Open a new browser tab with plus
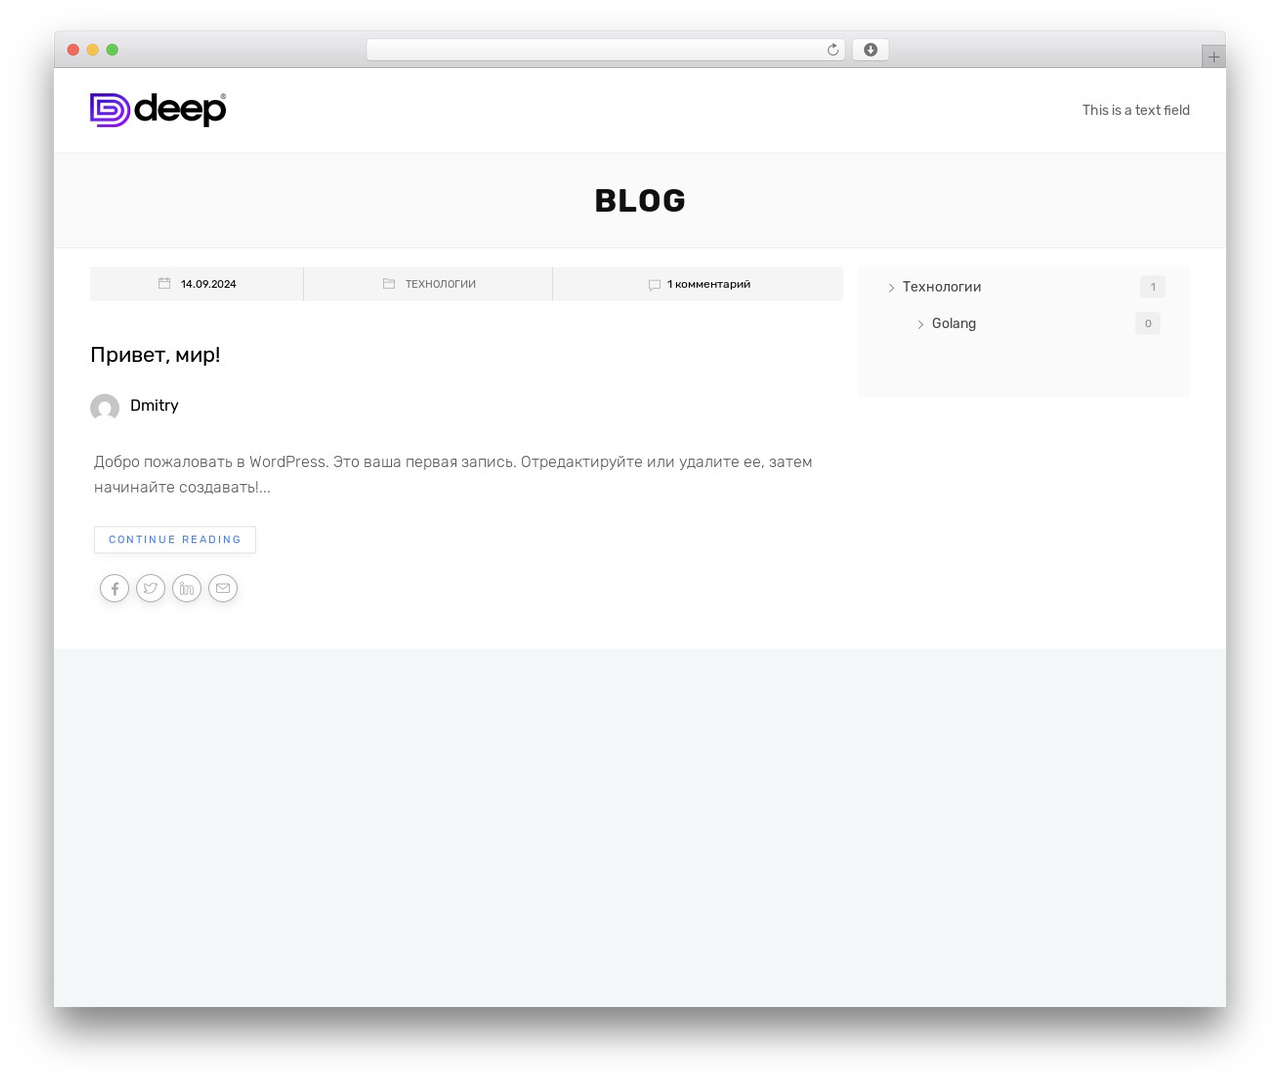The height and width of the screenshot is (1084, 1280). 1214,57
